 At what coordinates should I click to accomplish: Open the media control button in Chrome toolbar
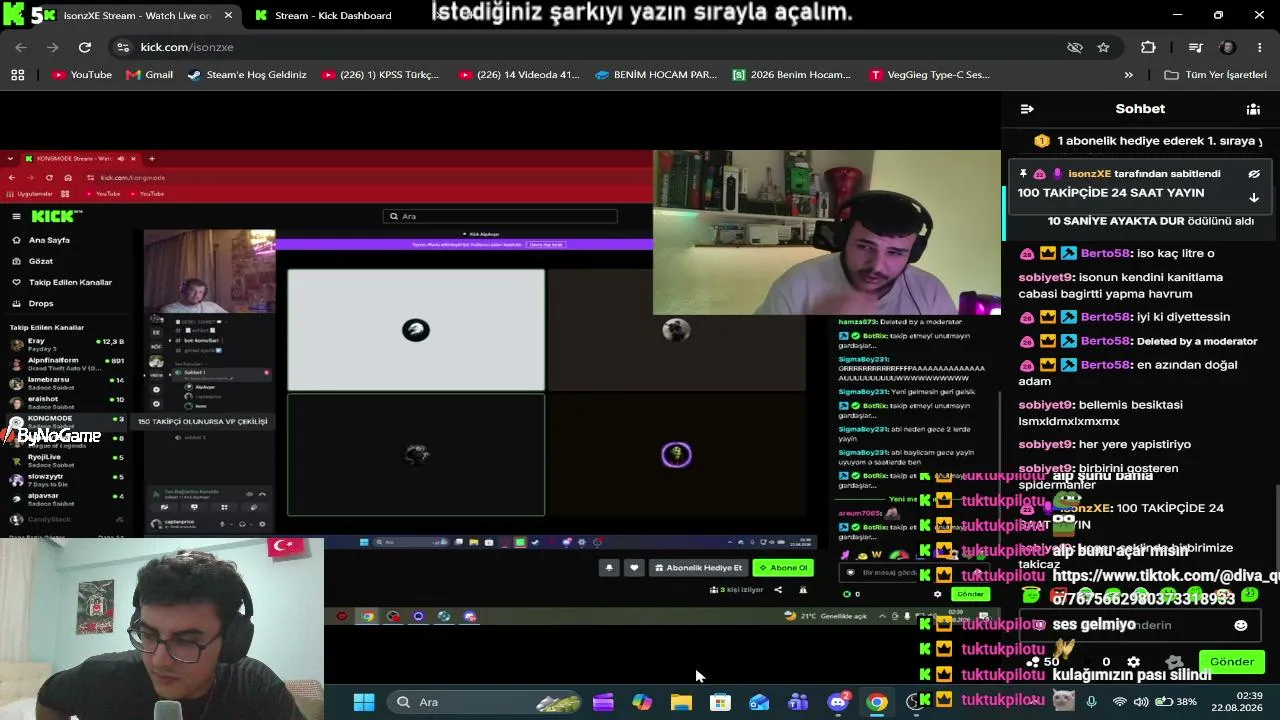[1195, 47]
